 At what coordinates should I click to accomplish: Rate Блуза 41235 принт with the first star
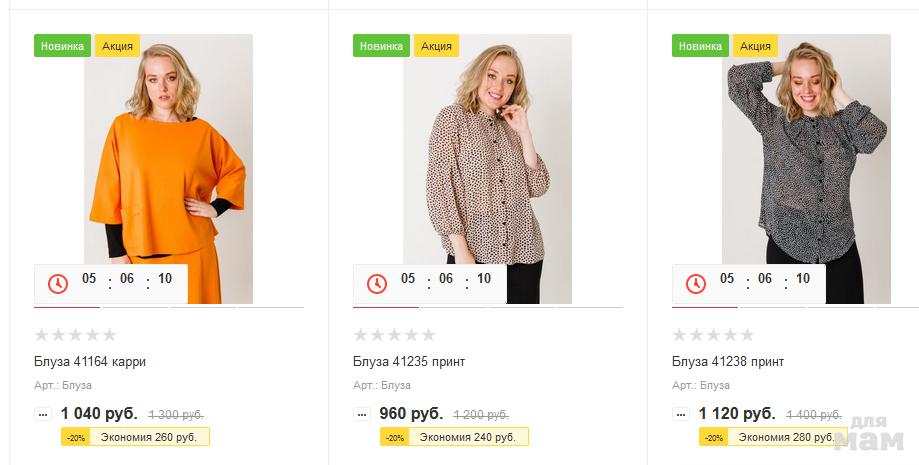coord(361,335)
